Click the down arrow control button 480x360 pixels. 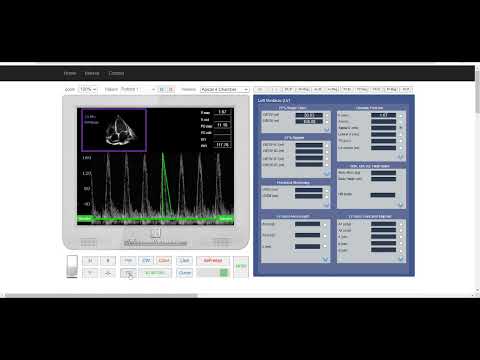pos(90,273)
